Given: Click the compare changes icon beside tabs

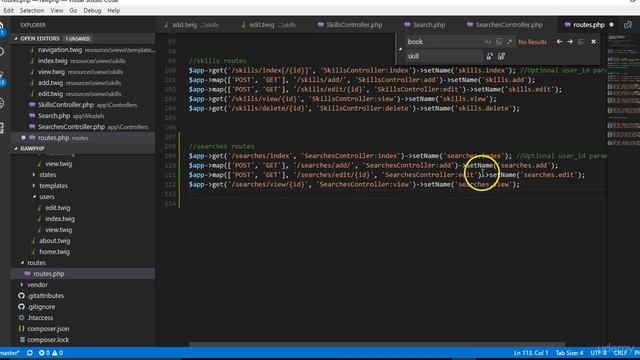Looking at the screenshot, I should 628,25.
